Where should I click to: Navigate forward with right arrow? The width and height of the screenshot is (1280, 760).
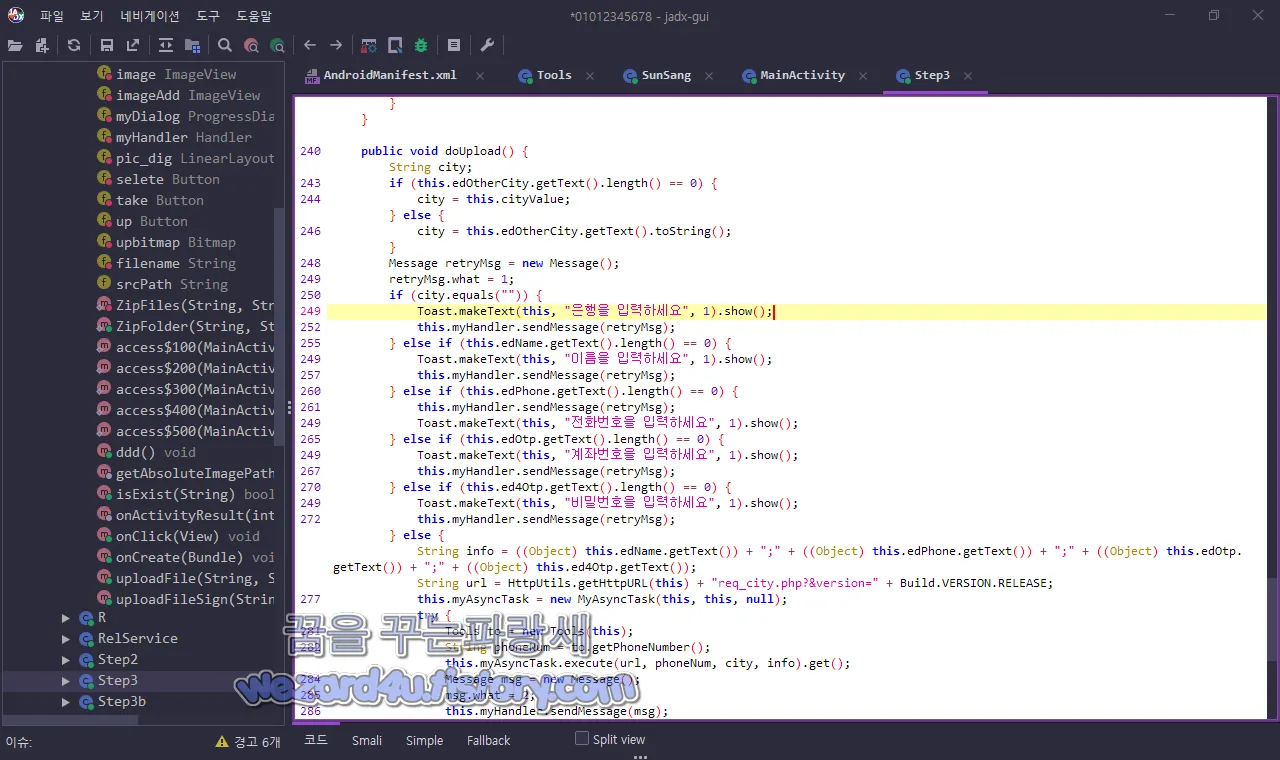336,45
